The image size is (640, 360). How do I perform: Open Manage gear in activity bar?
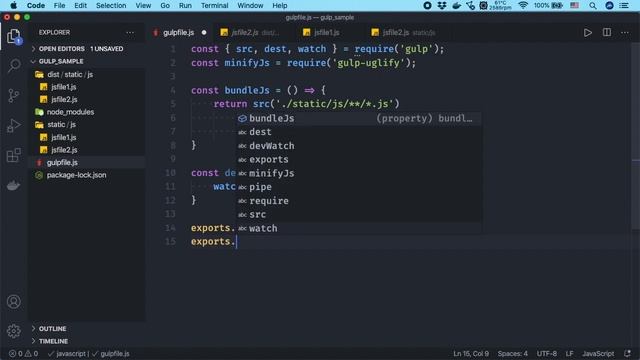14,331
